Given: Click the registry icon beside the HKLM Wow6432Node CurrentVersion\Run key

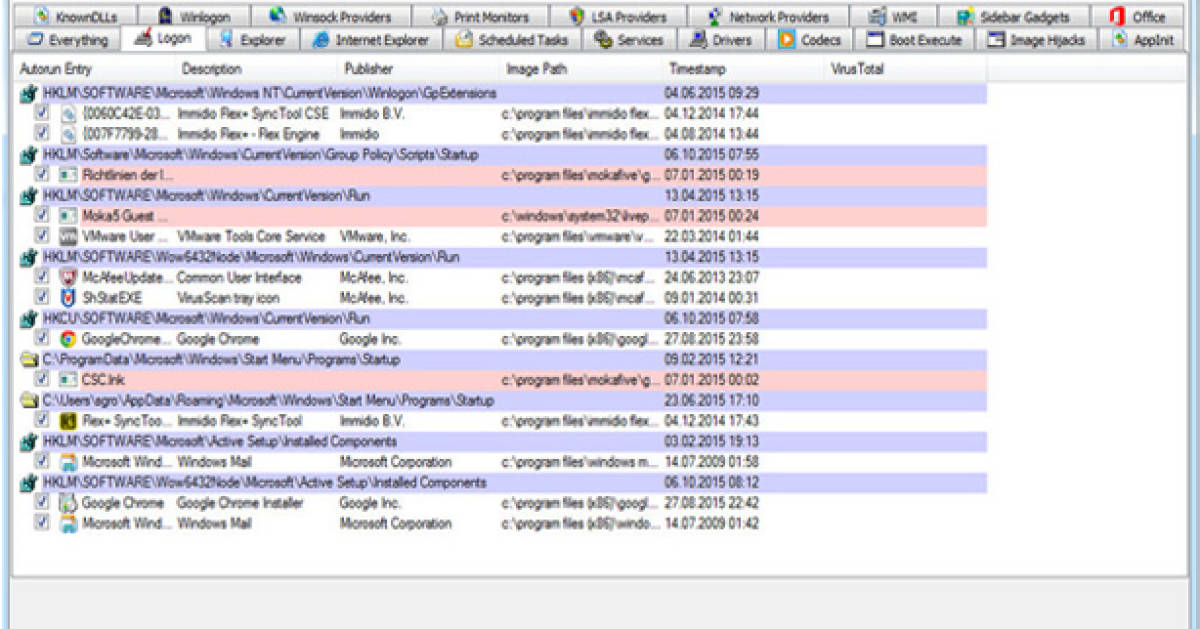Looking at the screenshot, I should click(x=30, y=257).
